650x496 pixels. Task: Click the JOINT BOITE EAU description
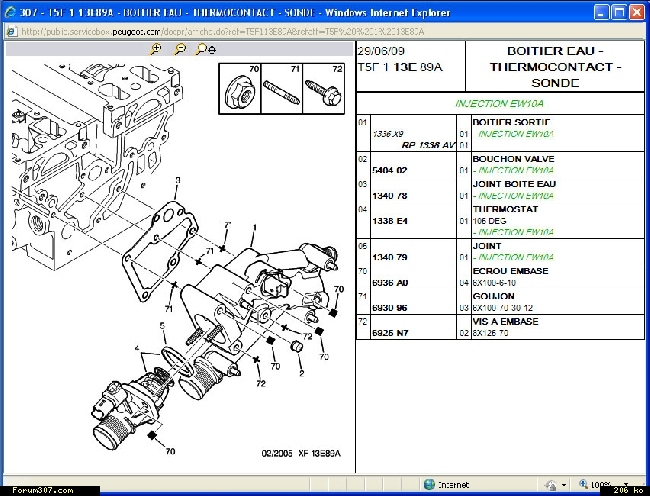(514, 184)
